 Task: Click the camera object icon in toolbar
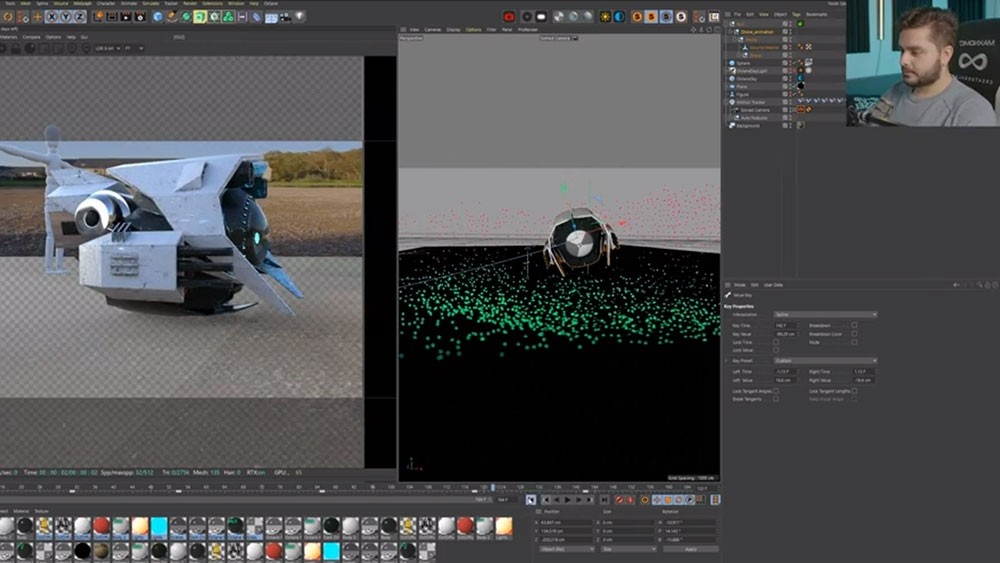pyautogui.click(x=284, y=17)
